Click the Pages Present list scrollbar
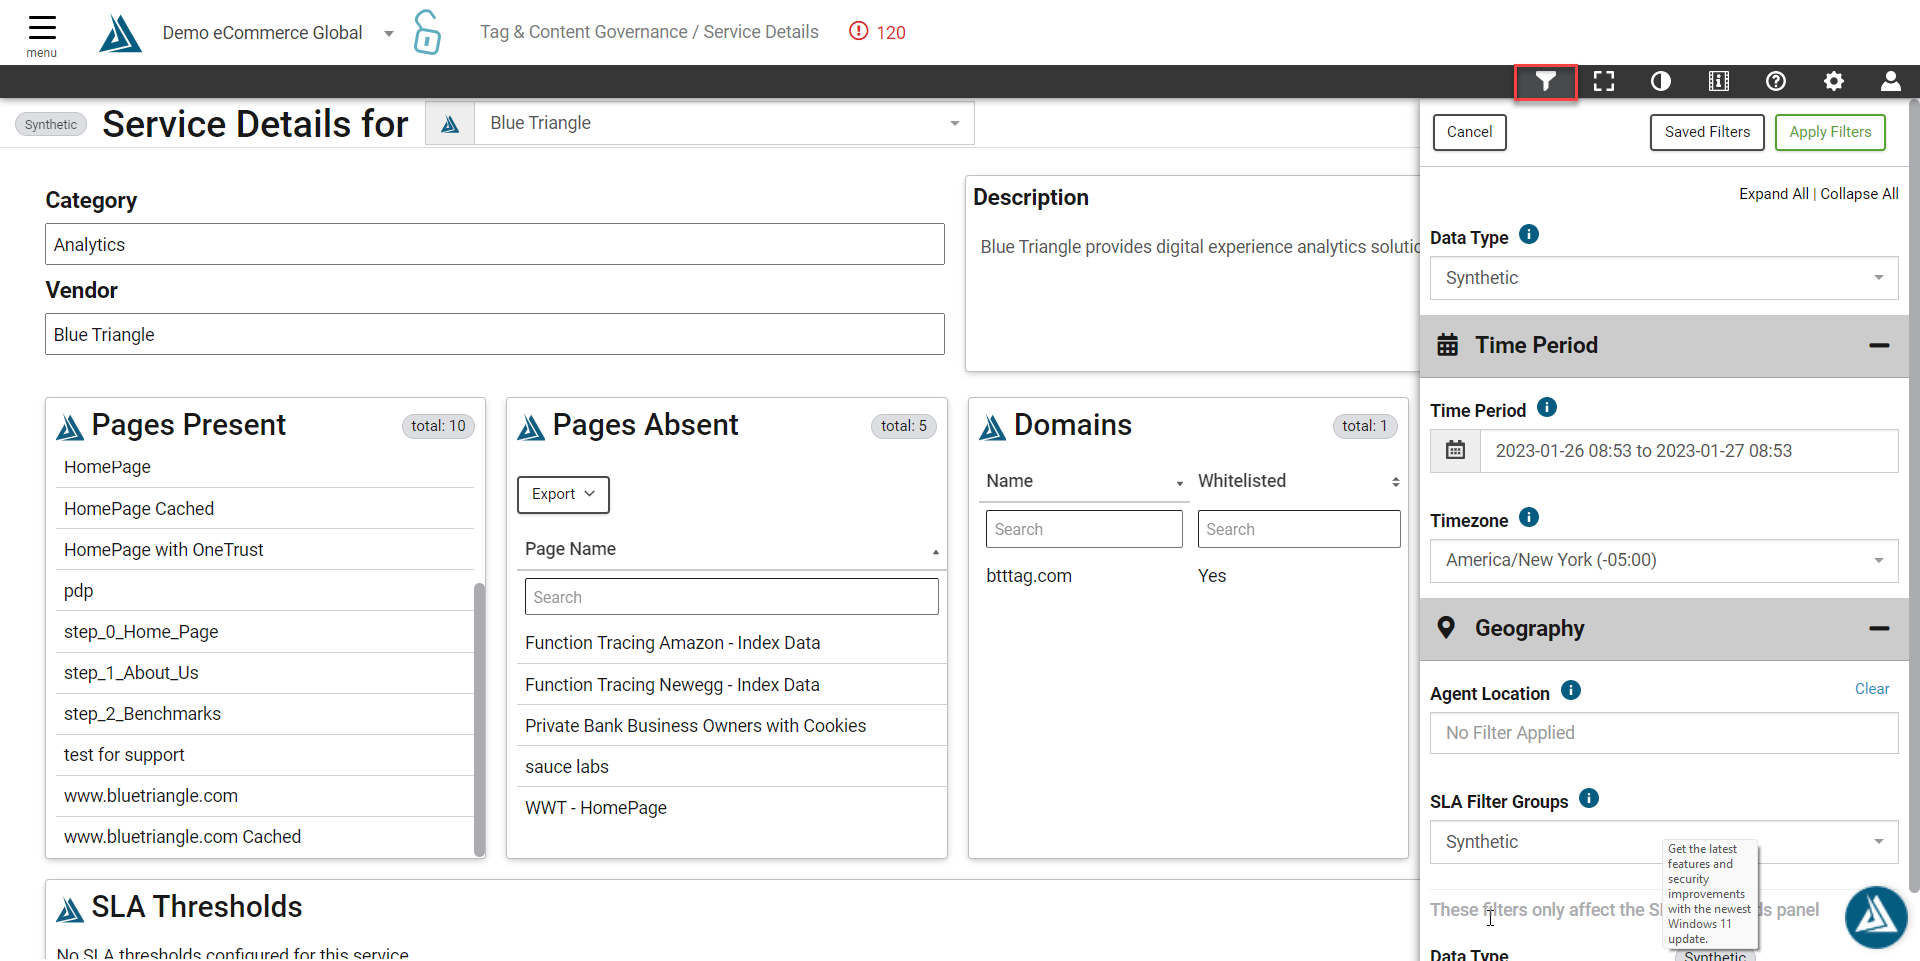1920x961 pixels. (x=479, y=718)
